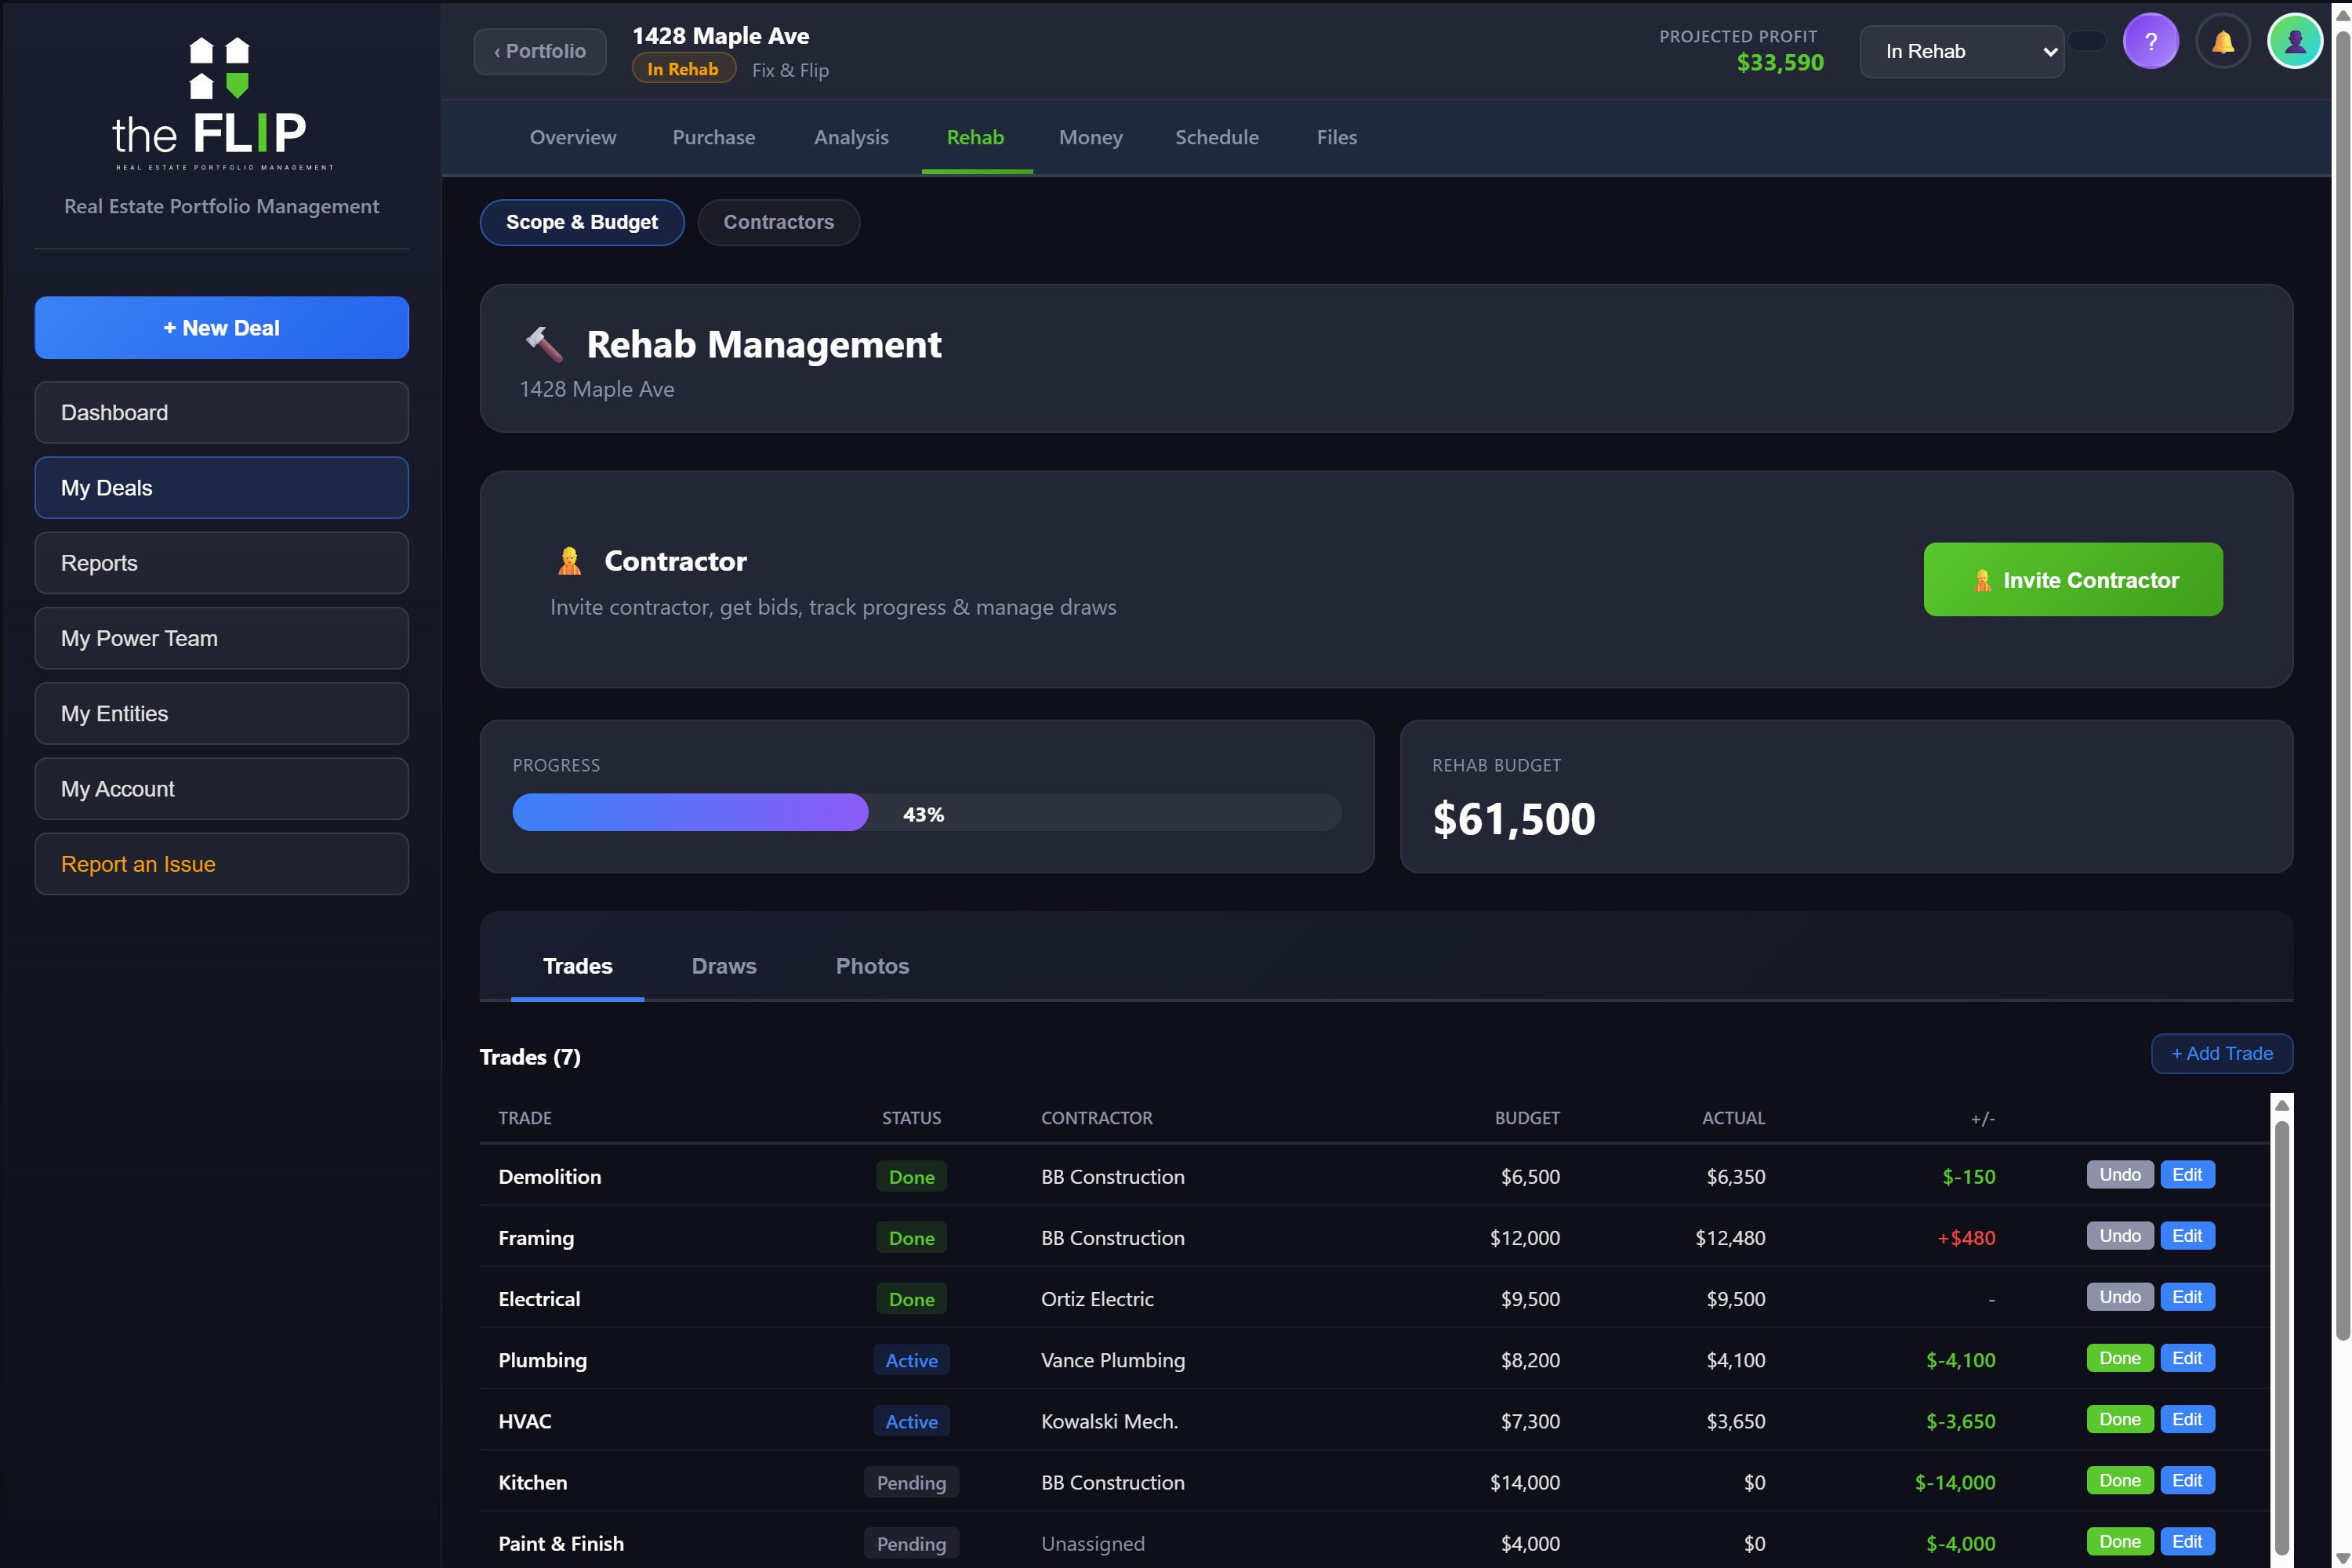This screenshot has width=2352, height=1568.
Task: Open Reports in sidebar
Action: [x=222, y=563]
